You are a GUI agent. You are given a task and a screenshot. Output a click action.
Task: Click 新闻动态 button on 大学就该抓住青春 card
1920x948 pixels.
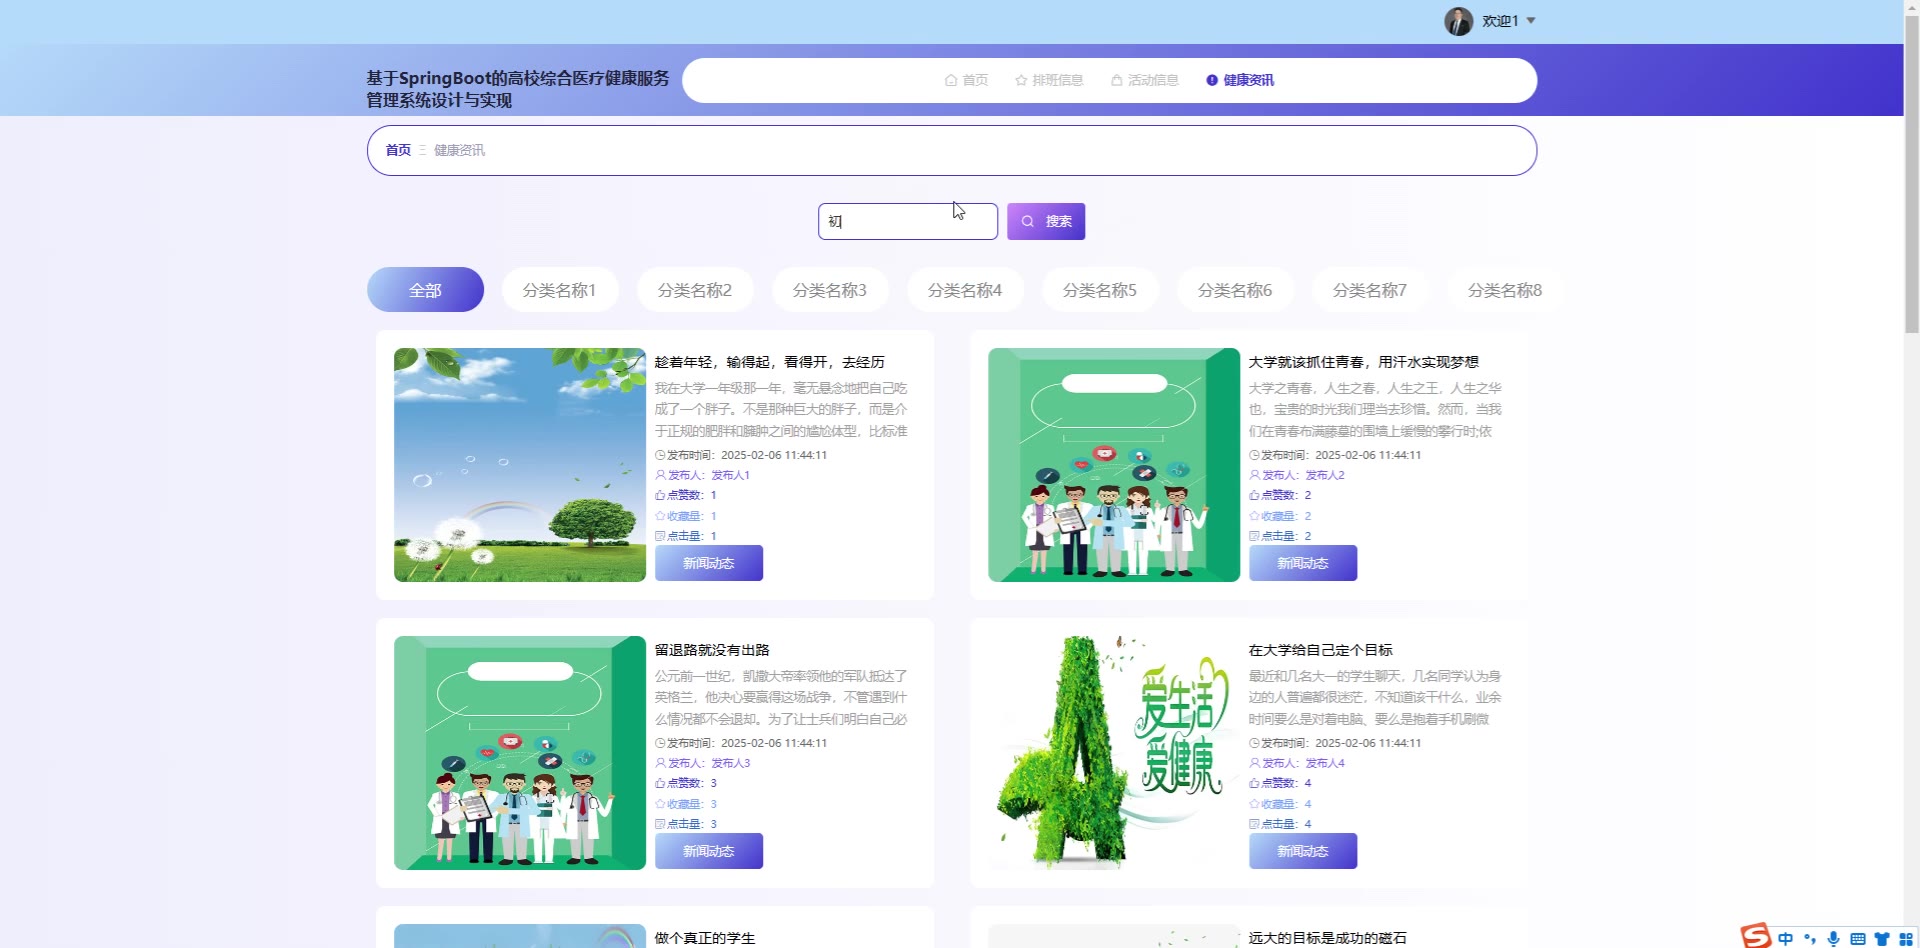coord(1303,563)
